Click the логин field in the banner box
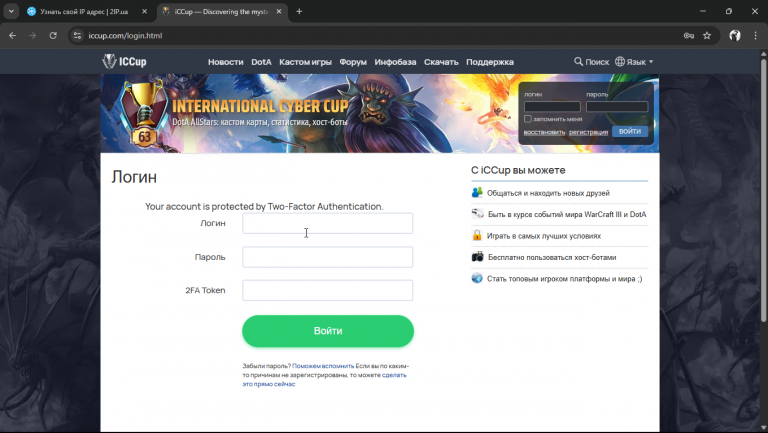Image resolution: width=768 pixels, height=433 pixels. [x=552, y=106]
